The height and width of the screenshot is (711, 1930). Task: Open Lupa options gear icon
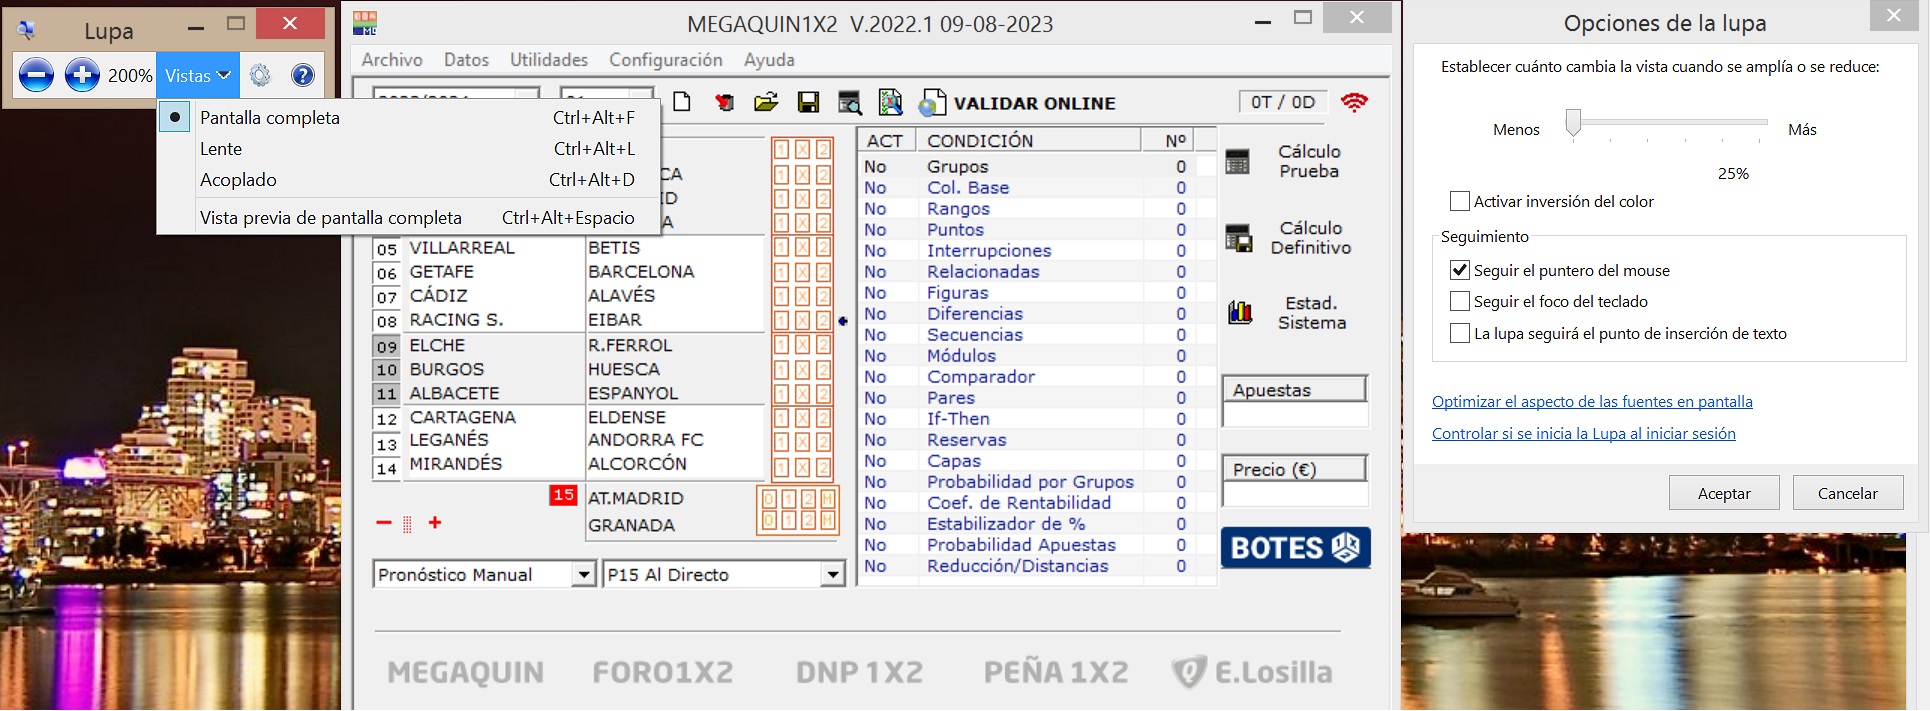point(260,75)
